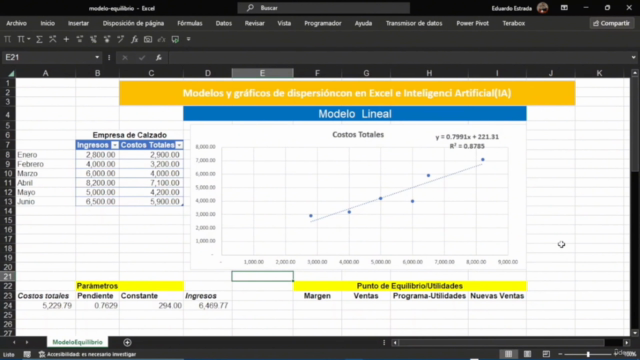Image resolution: width=640 pixels, height=360 pixels.
Task: Click the trendline equation label on chart
Action: pyautogui.click(x=467, y=141)
